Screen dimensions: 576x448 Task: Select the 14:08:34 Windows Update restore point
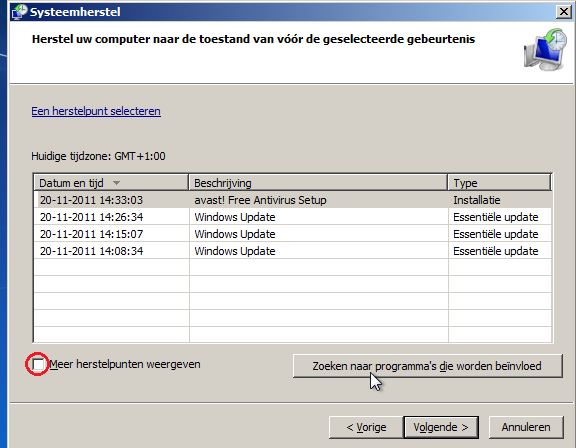[293, 251]
